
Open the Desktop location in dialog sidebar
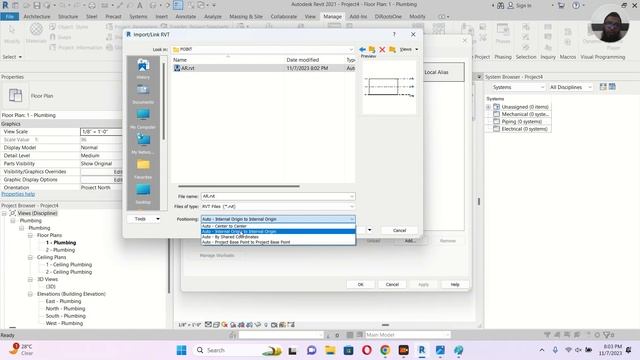tap(143, 193)
